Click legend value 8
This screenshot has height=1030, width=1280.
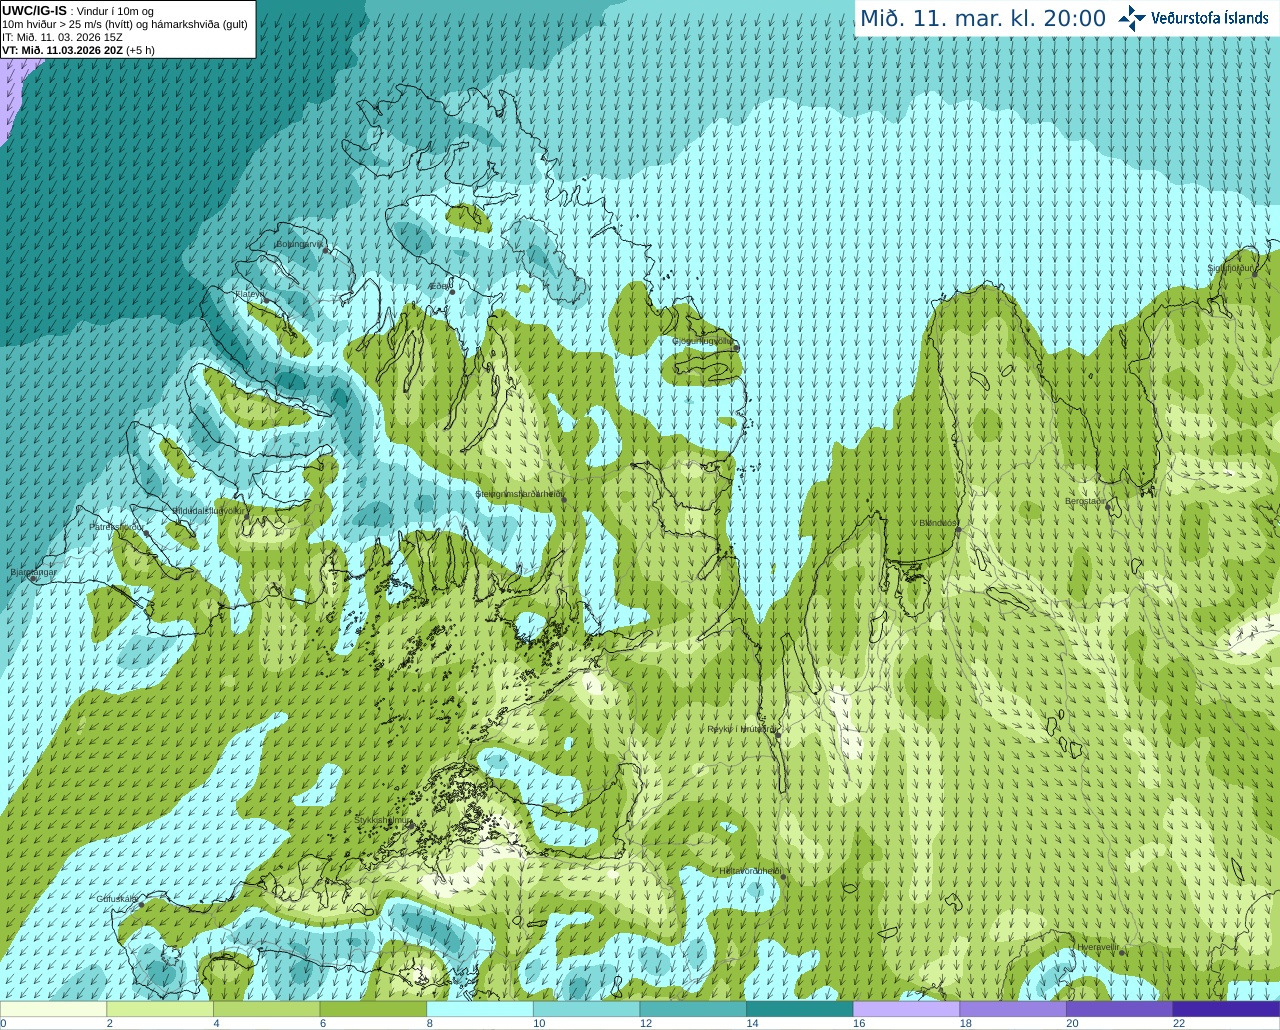coord(429,1023)
